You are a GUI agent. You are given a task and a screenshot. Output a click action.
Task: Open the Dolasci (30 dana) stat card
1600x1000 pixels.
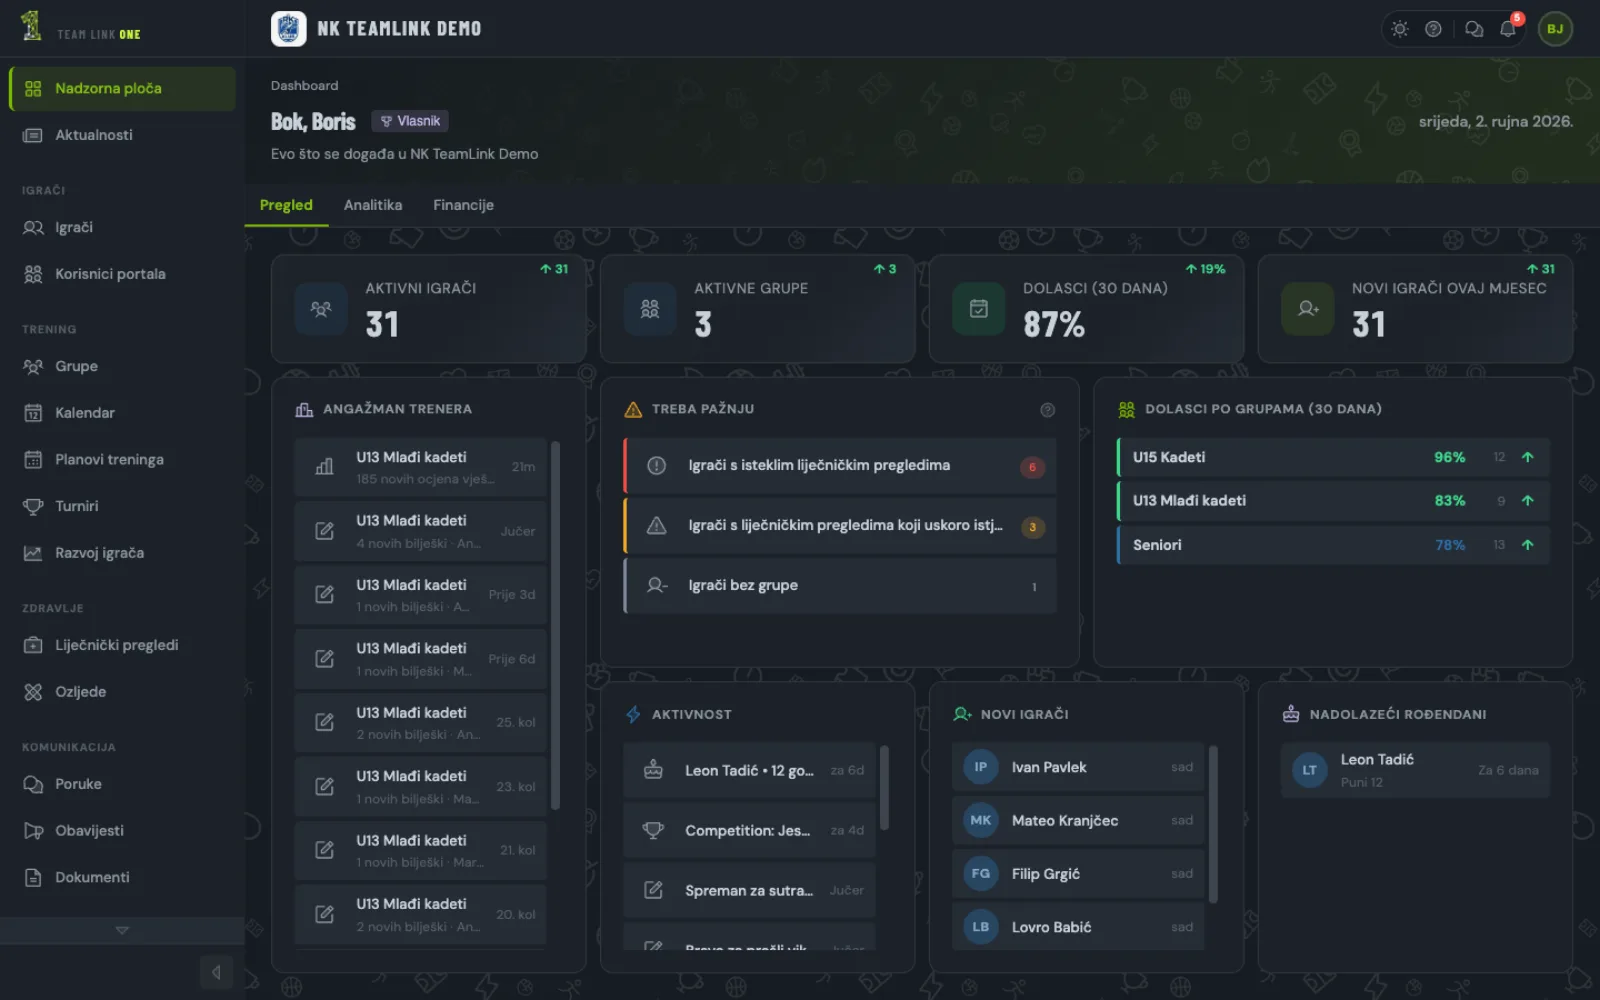tap(1086, 309)
